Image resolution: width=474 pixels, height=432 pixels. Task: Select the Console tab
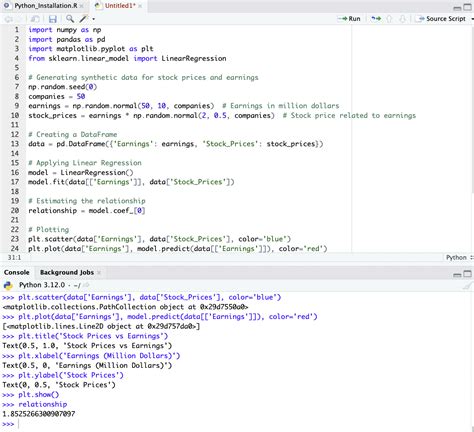point(17,272)
